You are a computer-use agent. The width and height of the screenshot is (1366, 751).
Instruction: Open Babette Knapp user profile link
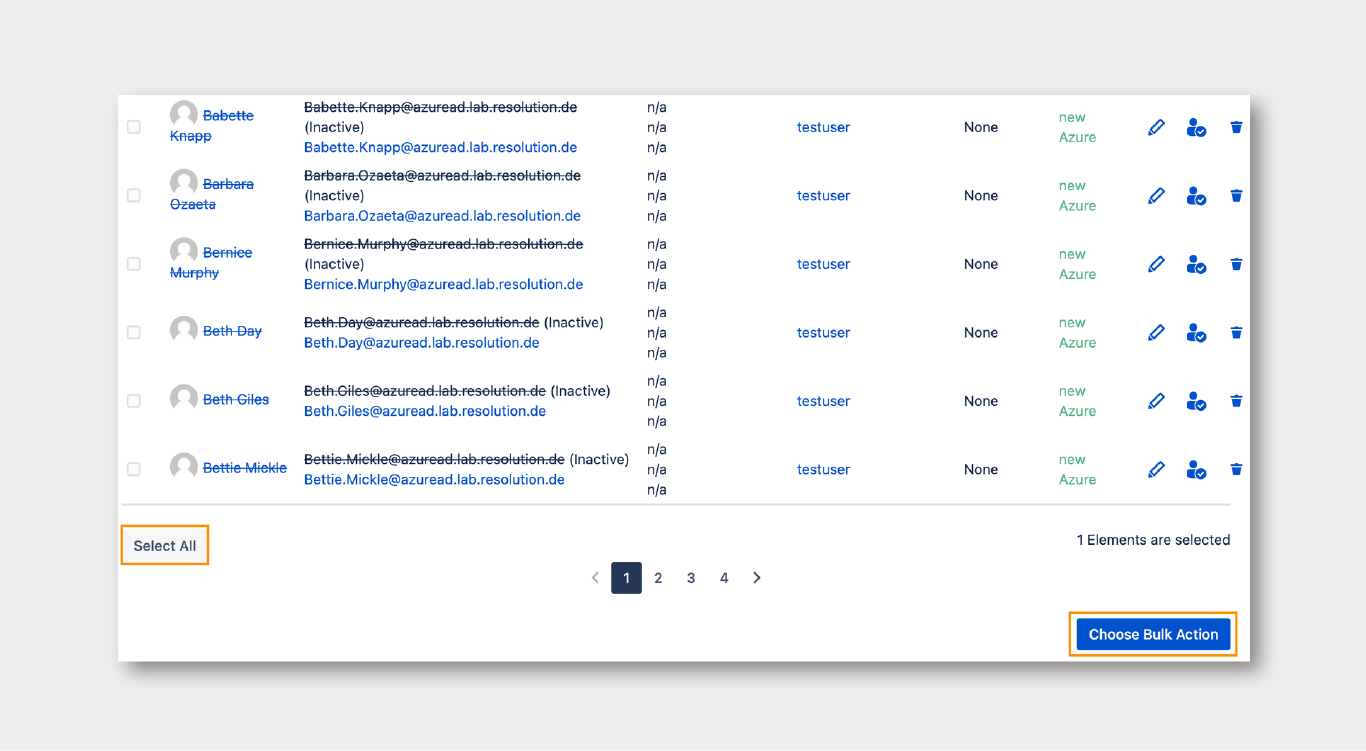click(212, 125)
